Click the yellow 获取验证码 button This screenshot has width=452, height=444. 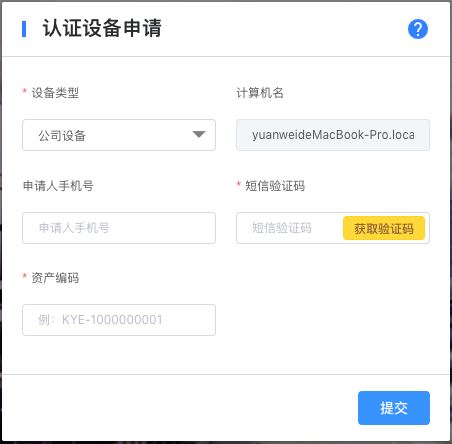click(384, 228)
